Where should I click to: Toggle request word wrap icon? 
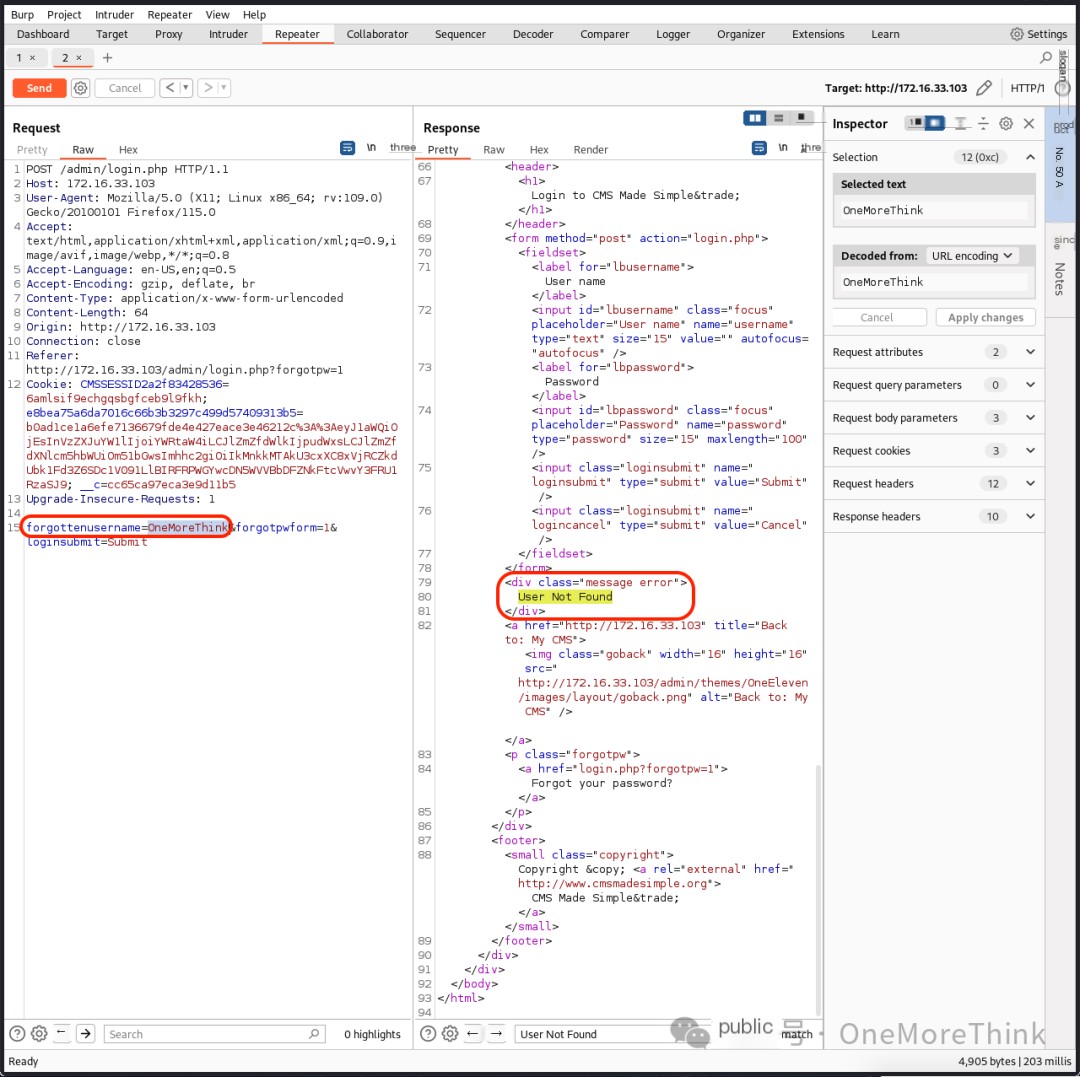click(347, 147)
